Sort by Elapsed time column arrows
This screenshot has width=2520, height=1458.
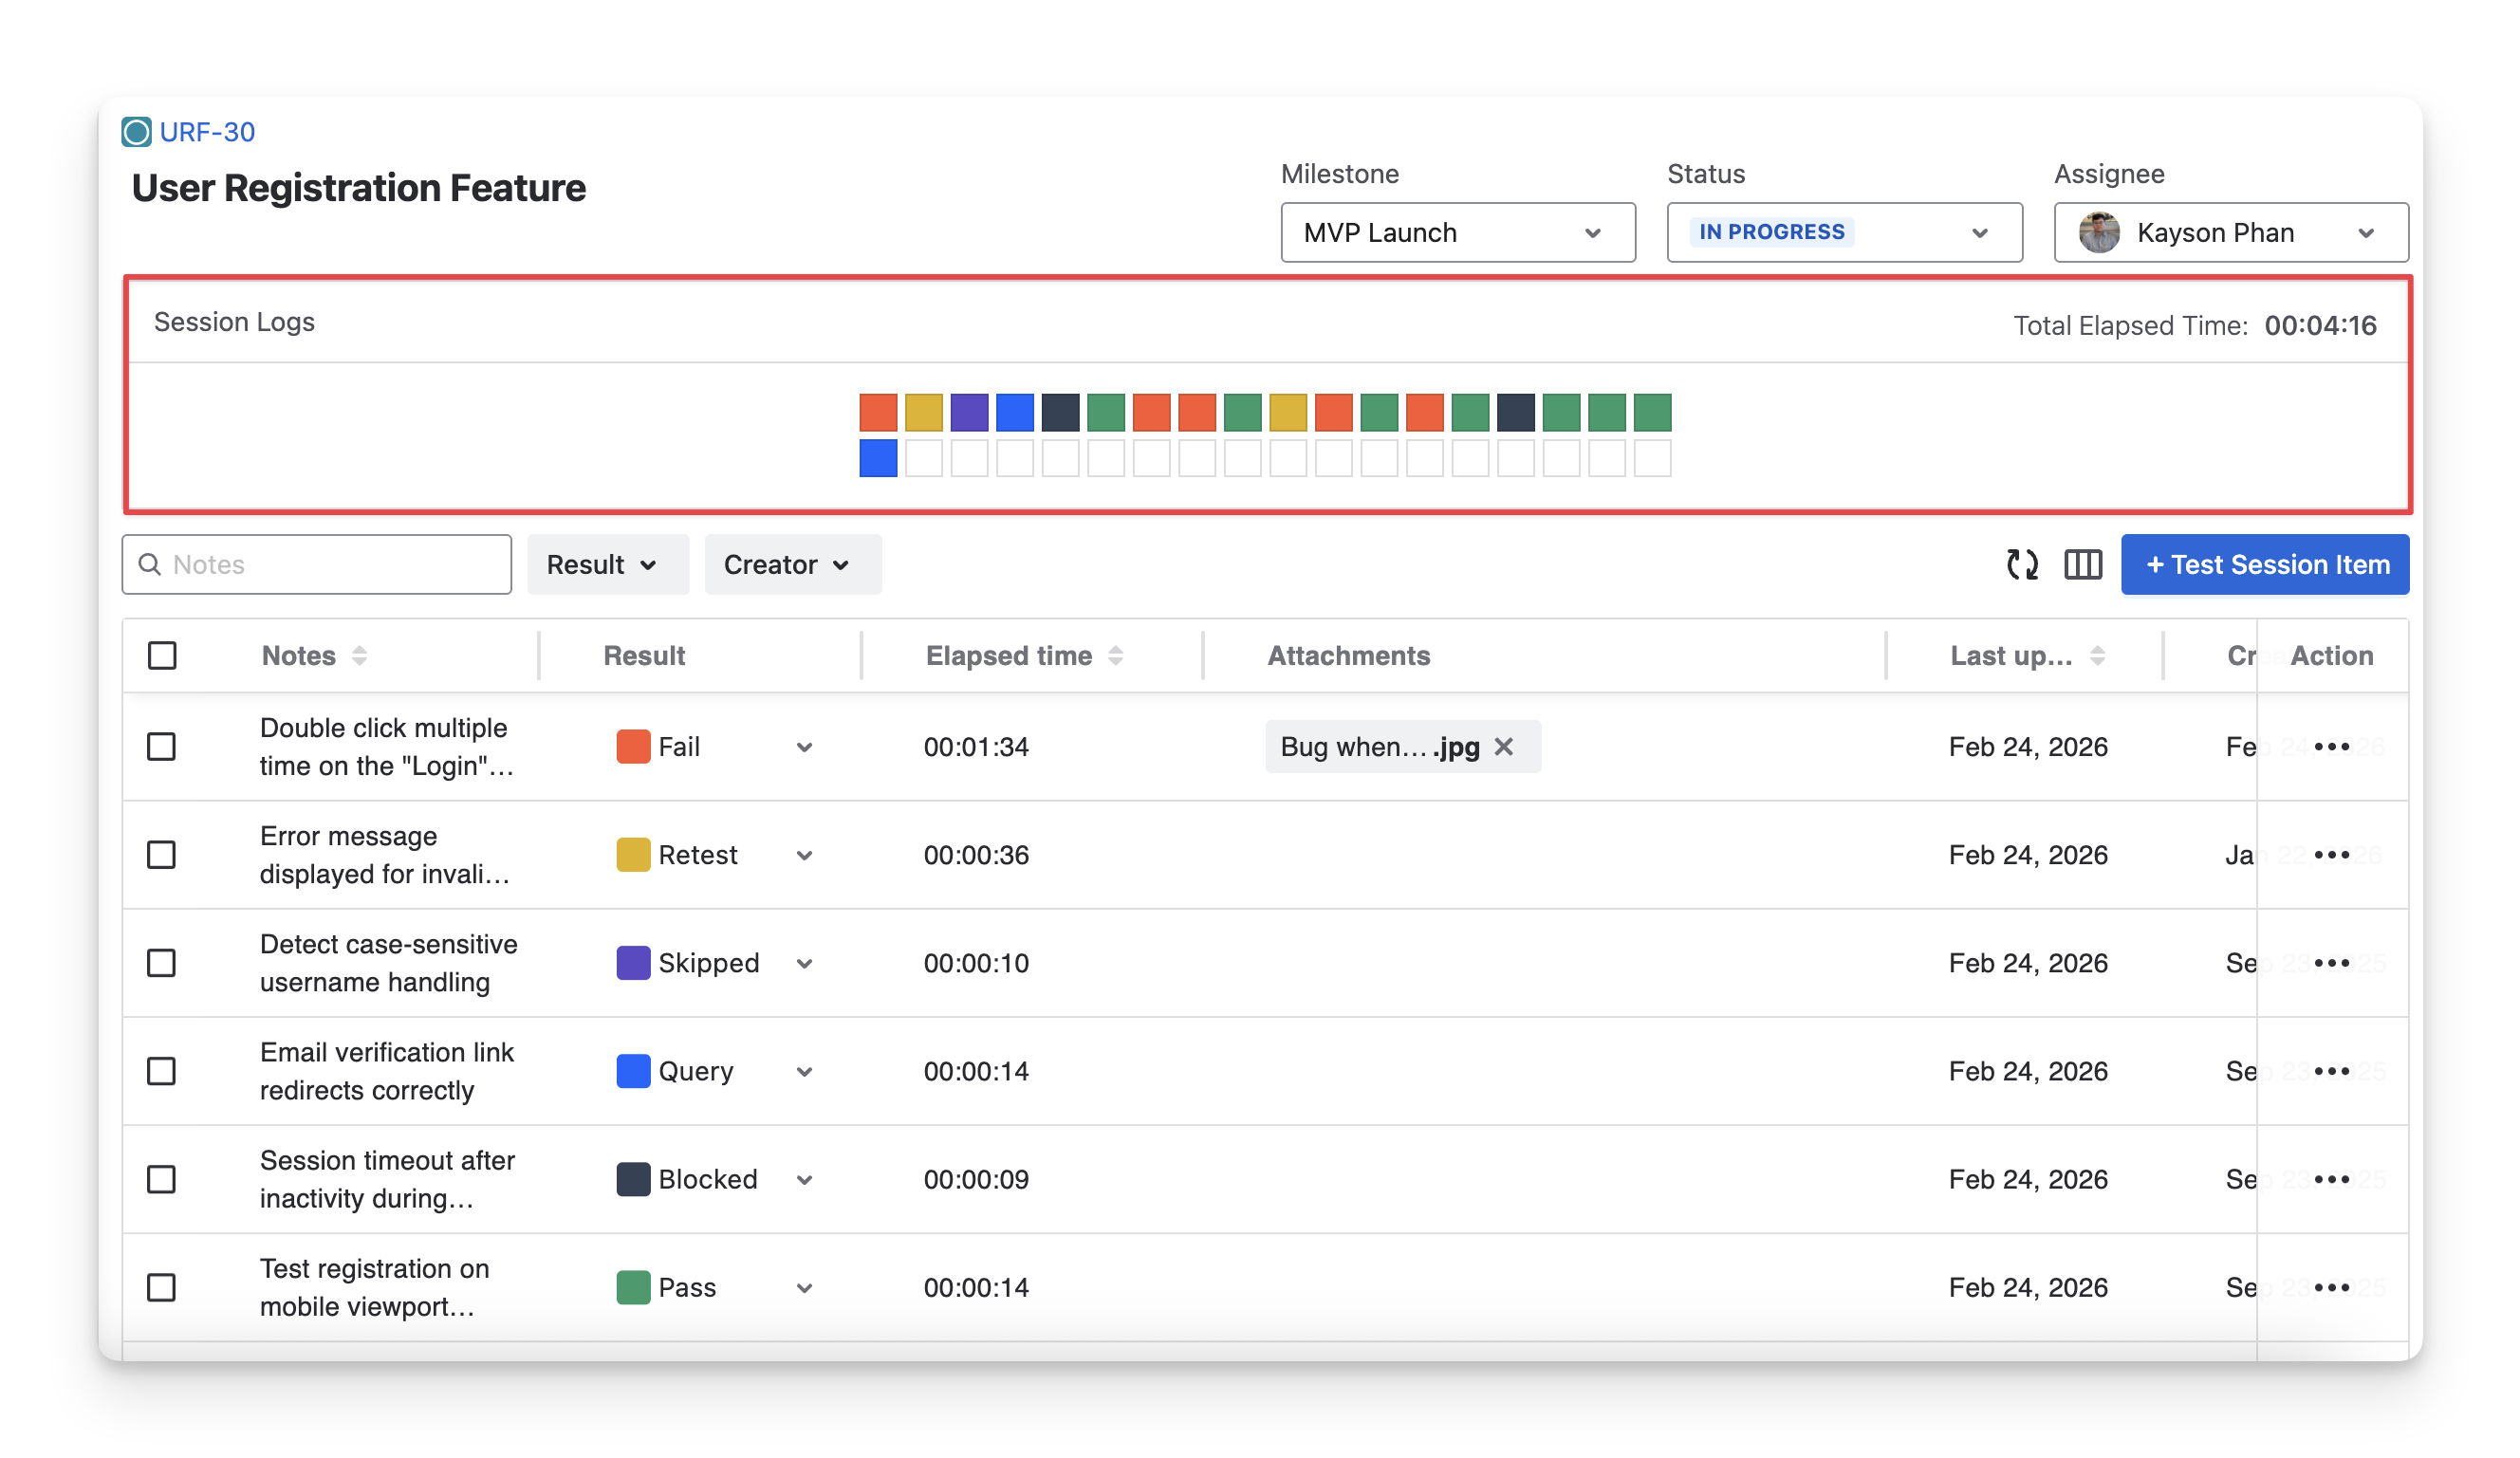[1115, 656]
